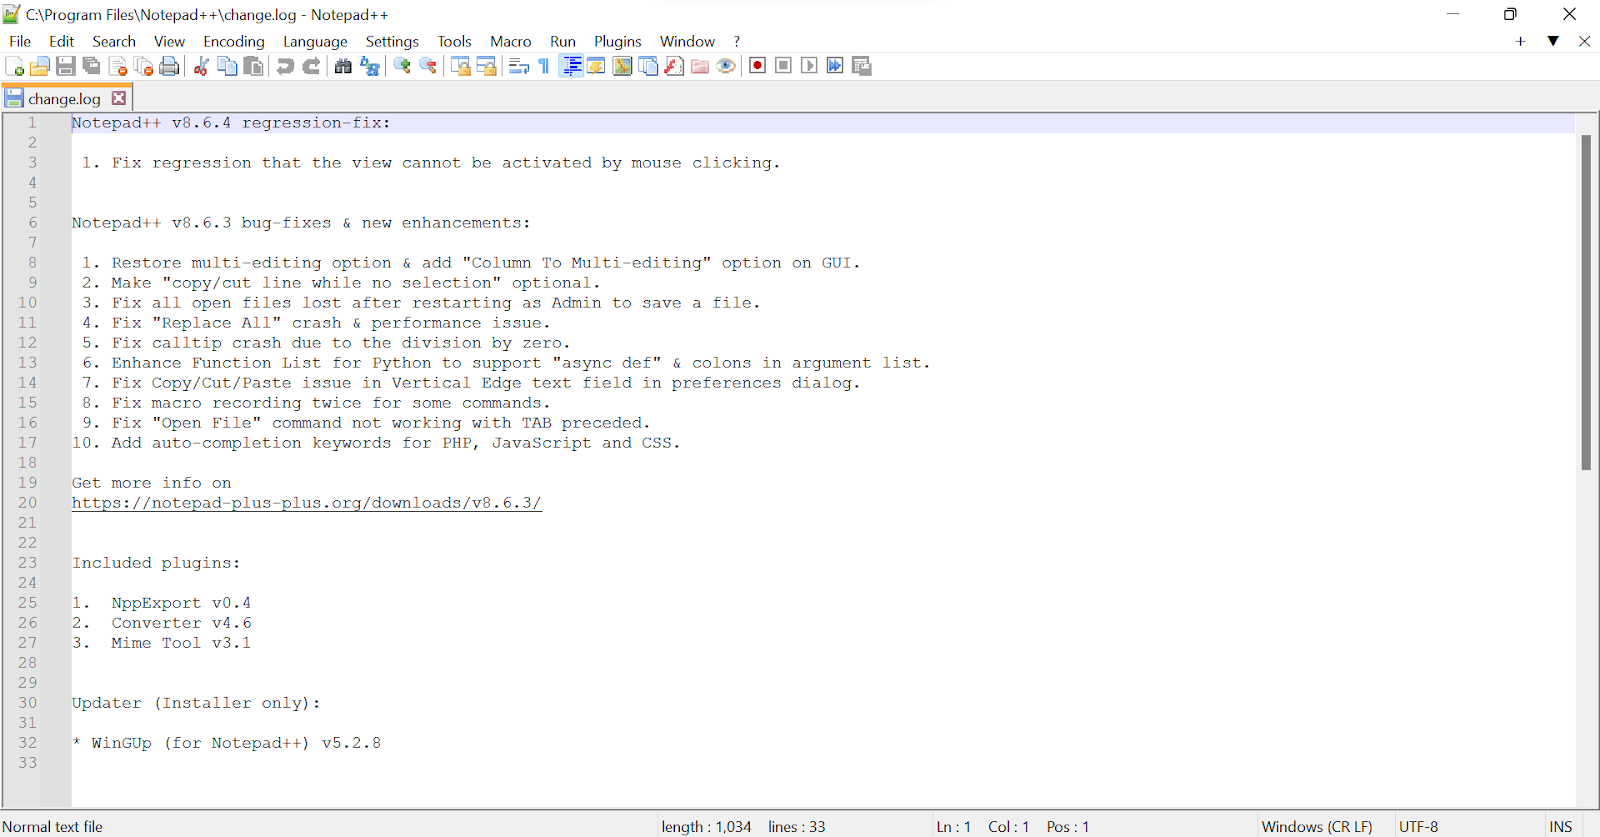Undo the last action with the Undo arrow
The height and width of the screenshot is (837, 1600).
pyautogui.click(x=285, y=66)
